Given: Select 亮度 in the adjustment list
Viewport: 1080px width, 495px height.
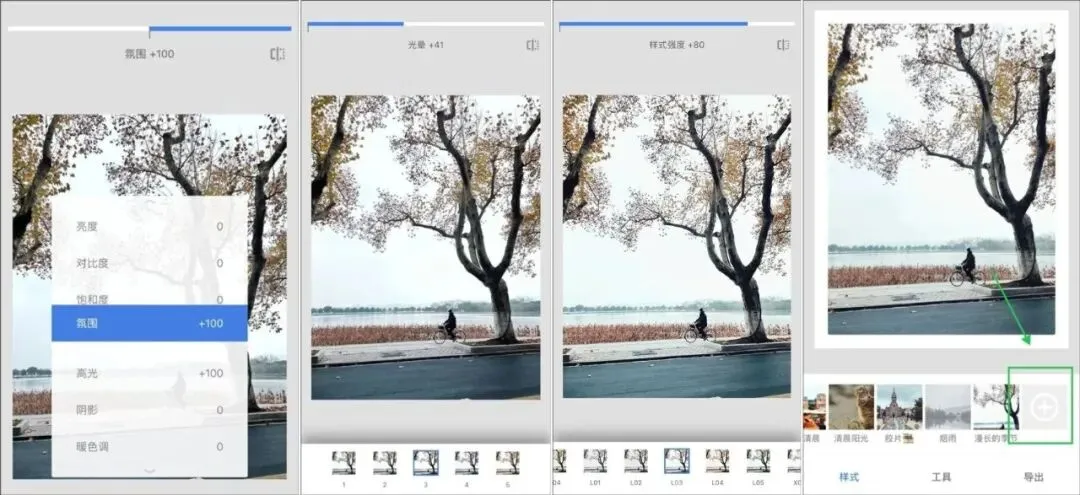Looking at the screenshot, I should point(149,227).
